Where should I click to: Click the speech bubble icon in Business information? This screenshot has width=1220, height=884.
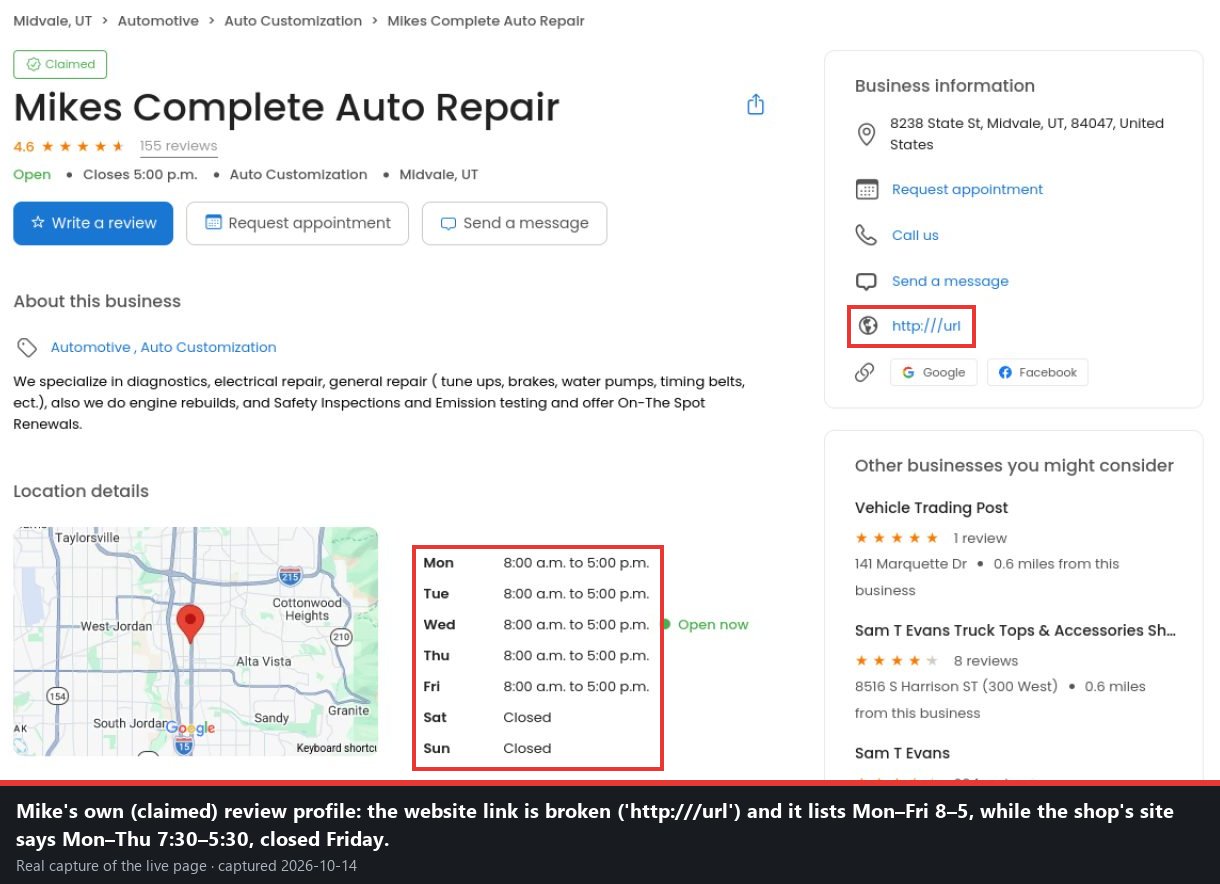tap(867, 281)
